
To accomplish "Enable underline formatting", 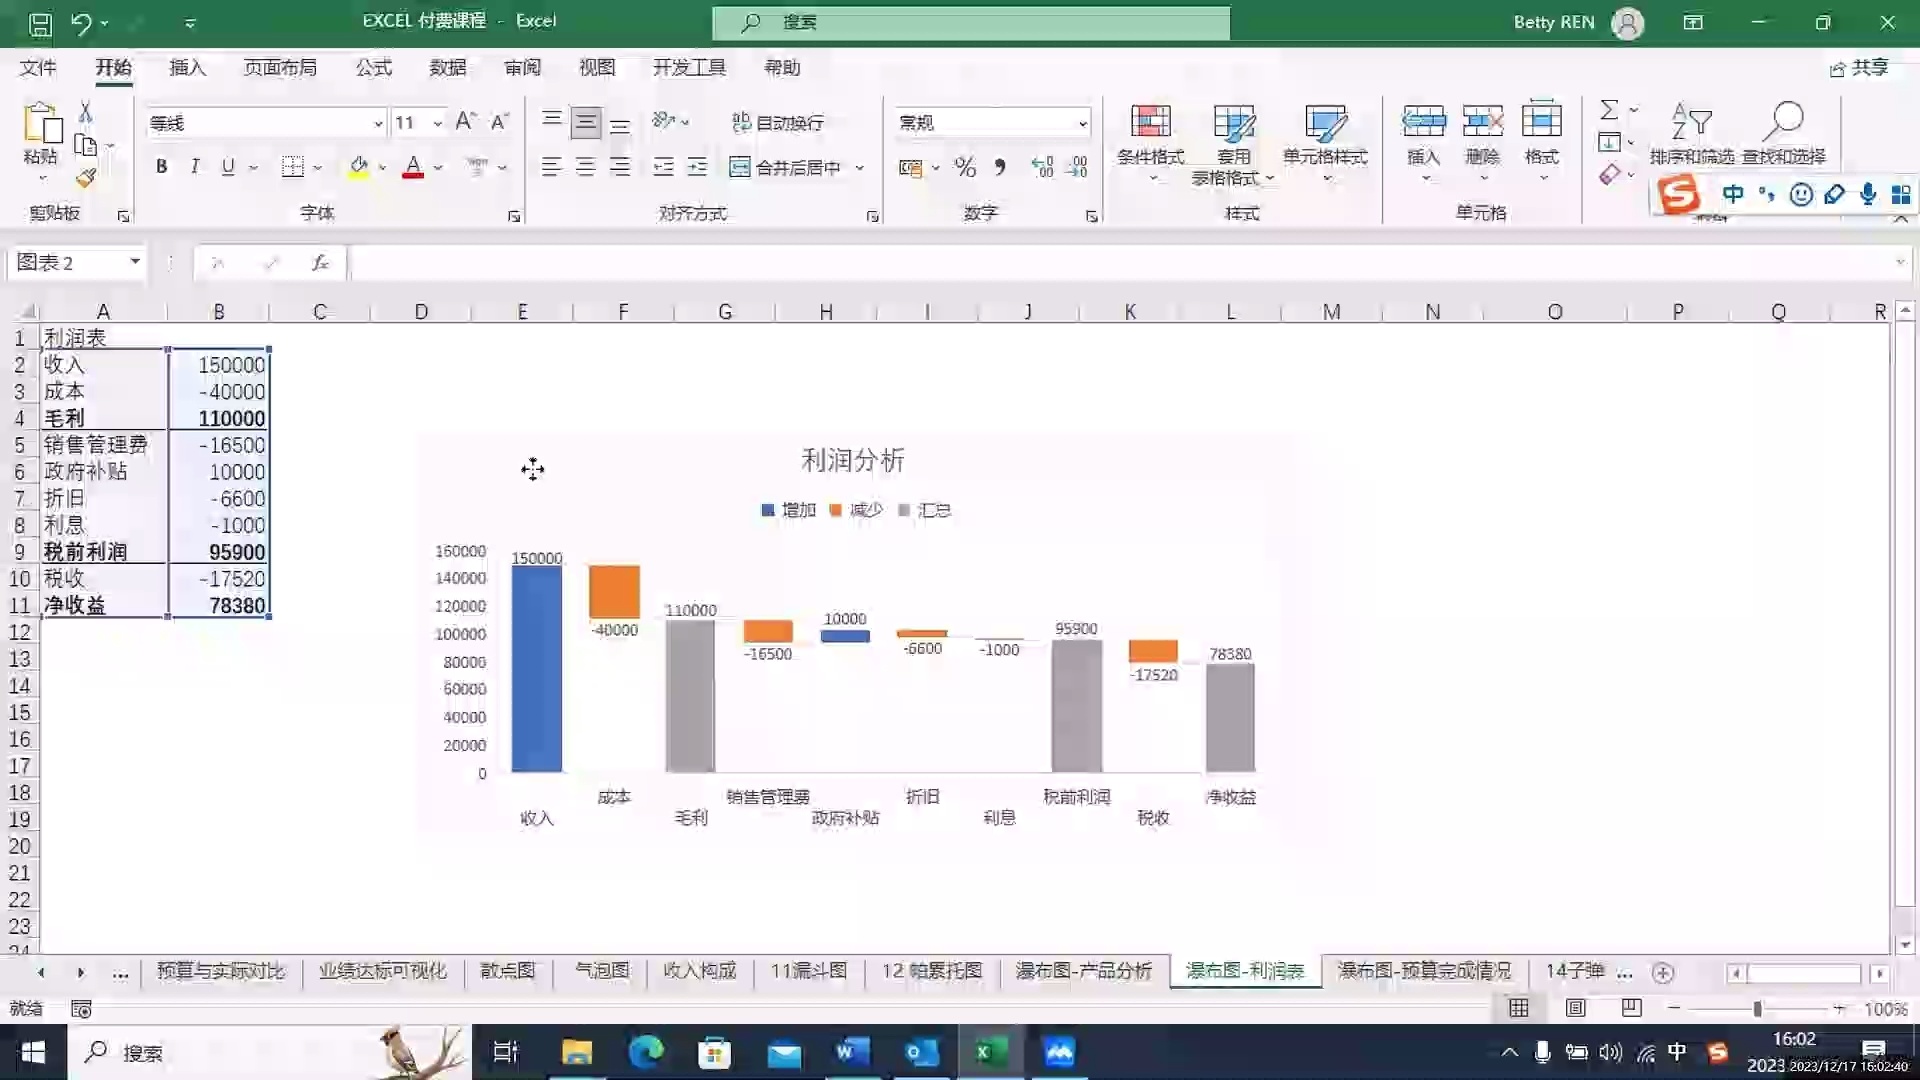I will (228, 166).
